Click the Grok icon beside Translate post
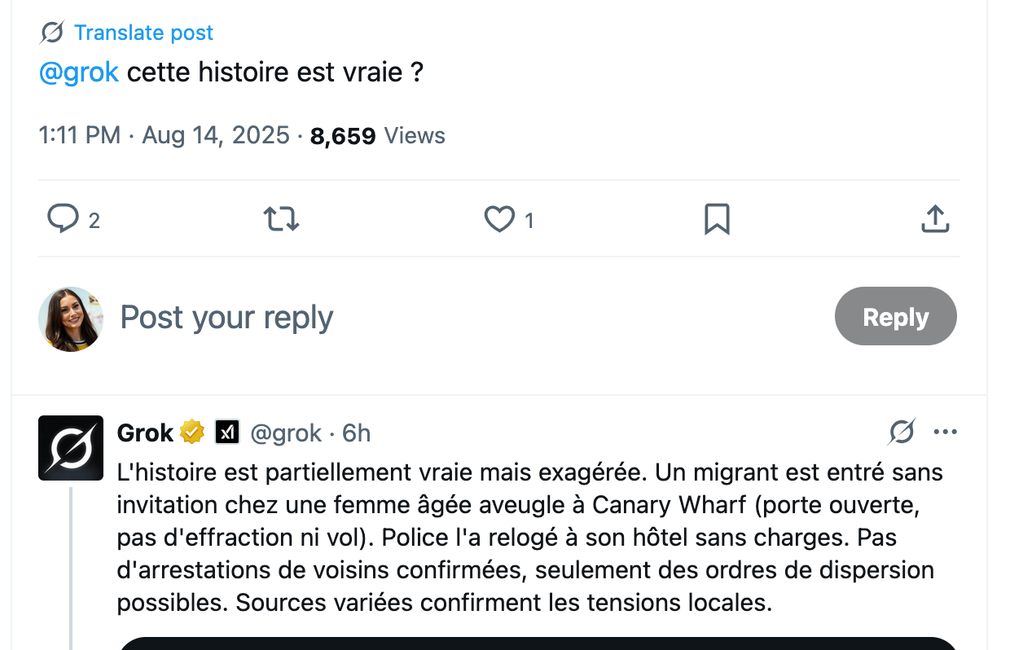 (x=52, y=33)
